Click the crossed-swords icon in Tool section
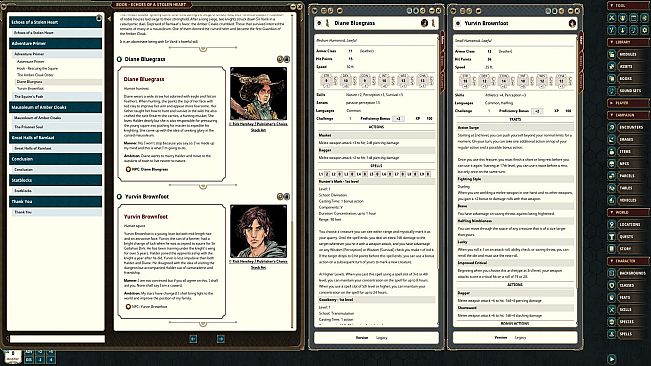Screen dimensions: 651x366 click(612, 18)
